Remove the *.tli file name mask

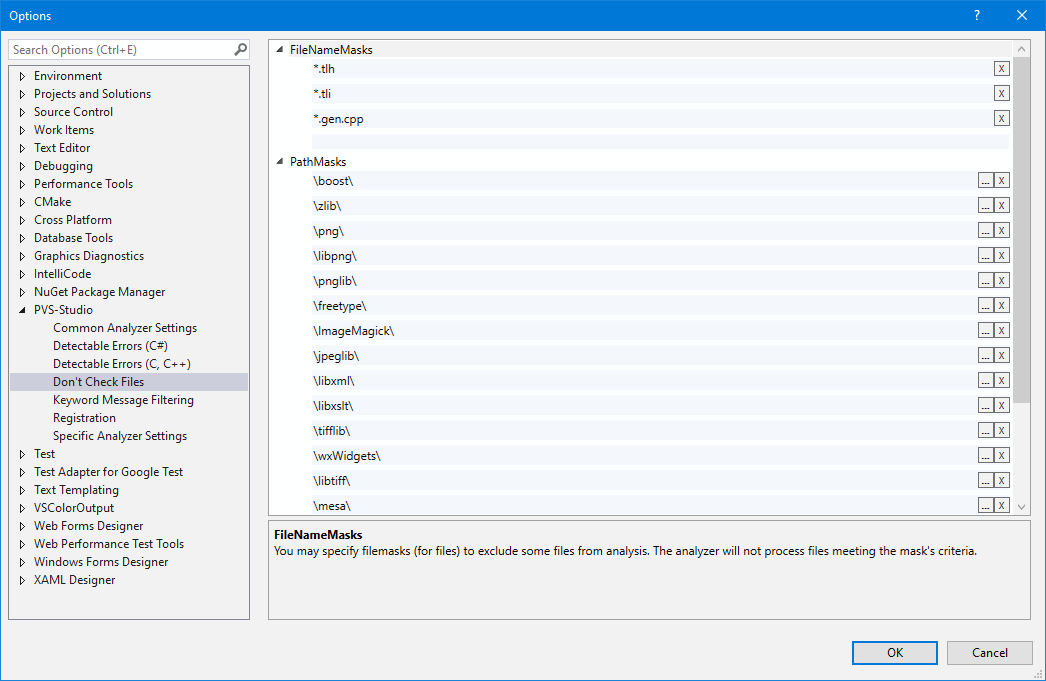(x=1001, y=93)
